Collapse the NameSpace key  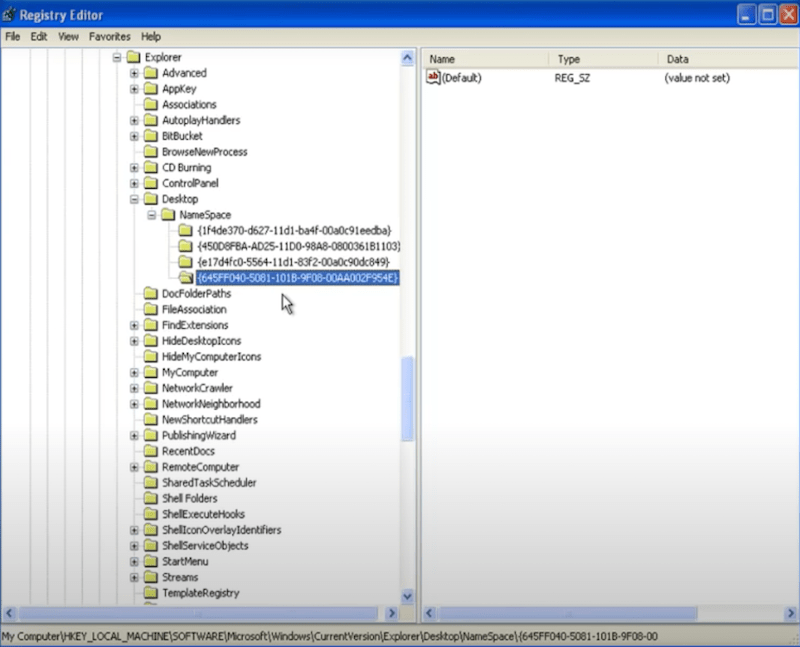coord(152,215)
